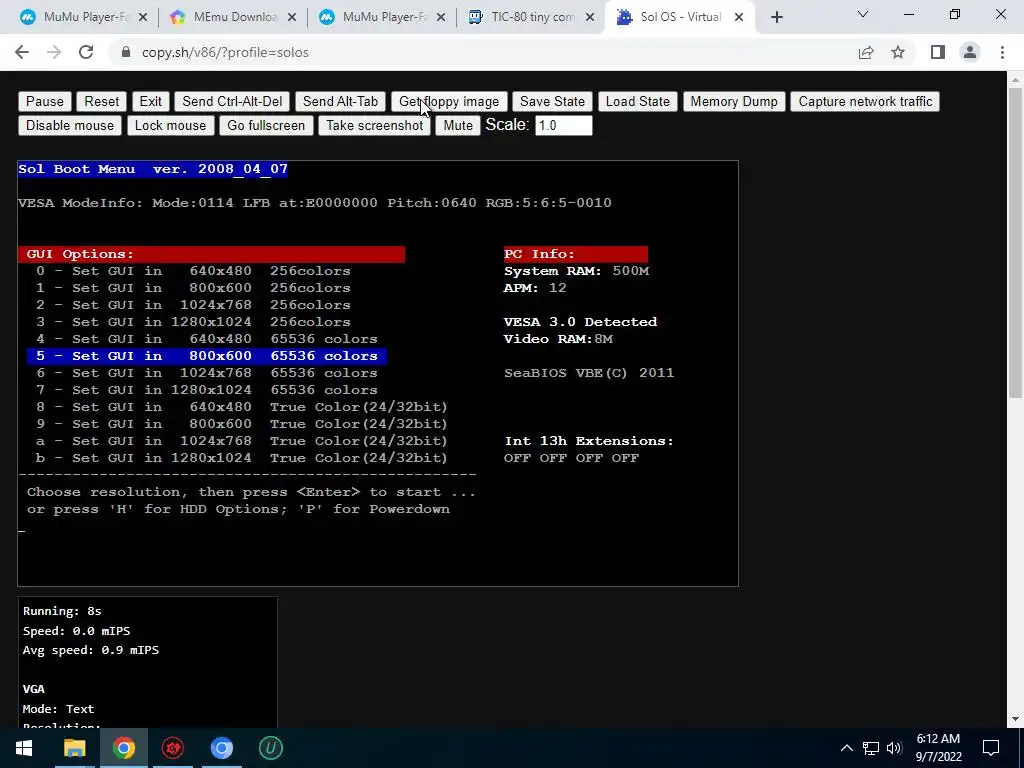Click Load State button

coord(637,101)
